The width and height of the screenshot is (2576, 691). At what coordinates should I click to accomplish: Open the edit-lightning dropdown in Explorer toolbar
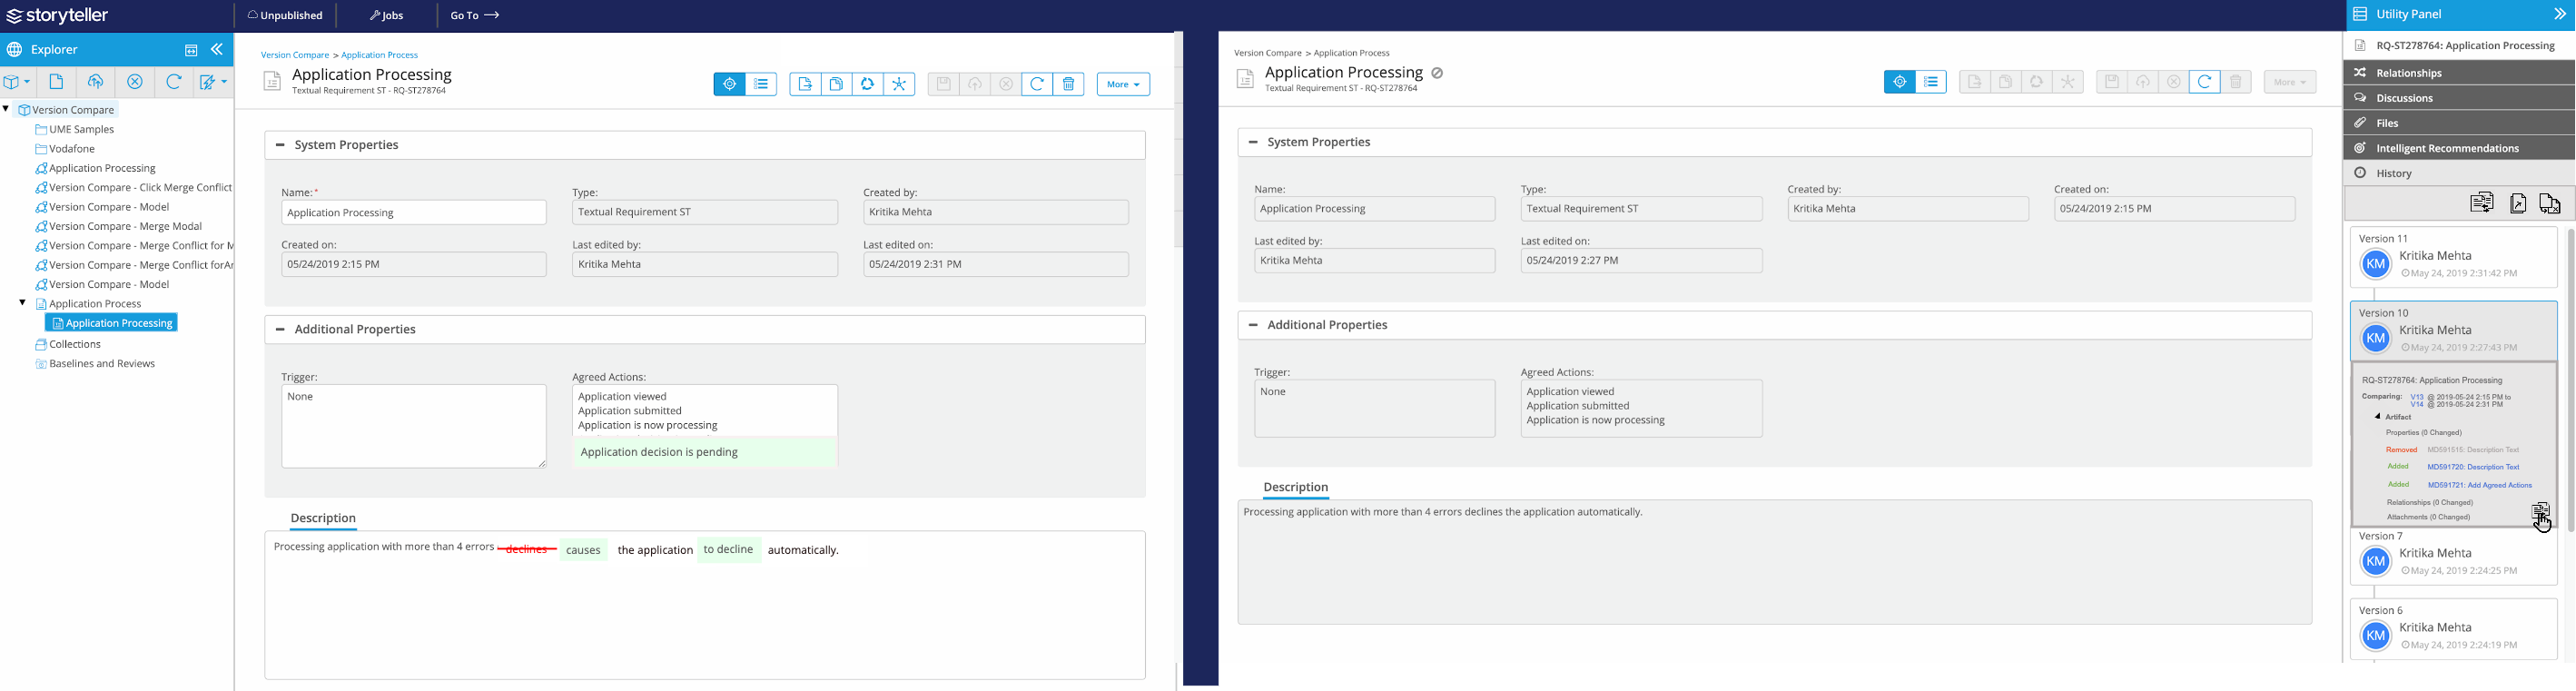point(213,82)
